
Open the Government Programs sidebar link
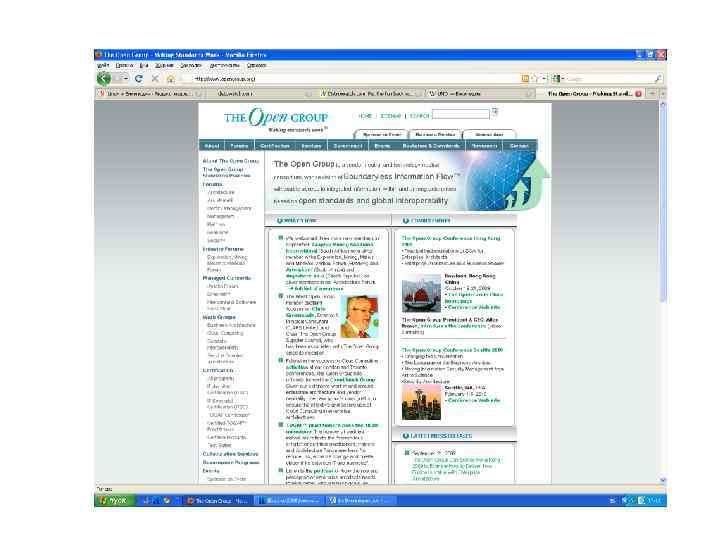[231, 463]
